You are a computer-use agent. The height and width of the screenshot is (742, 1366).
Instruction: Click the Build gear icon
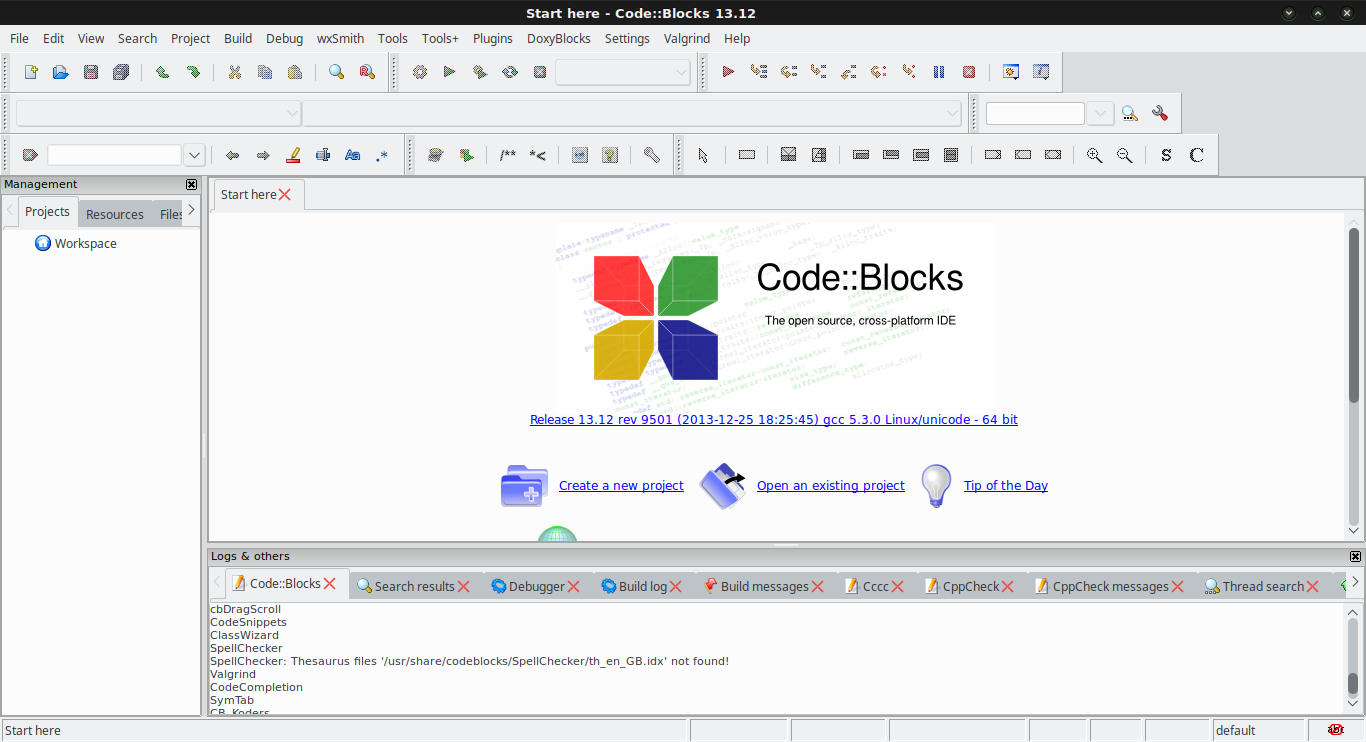coord(420,72)
